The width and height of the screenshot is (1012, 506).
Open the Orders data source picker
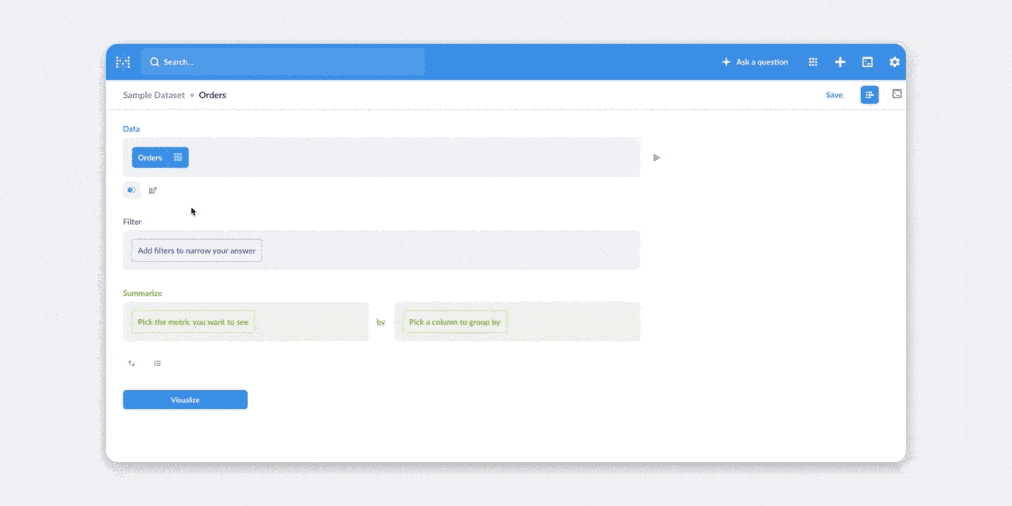pos(150,157)
